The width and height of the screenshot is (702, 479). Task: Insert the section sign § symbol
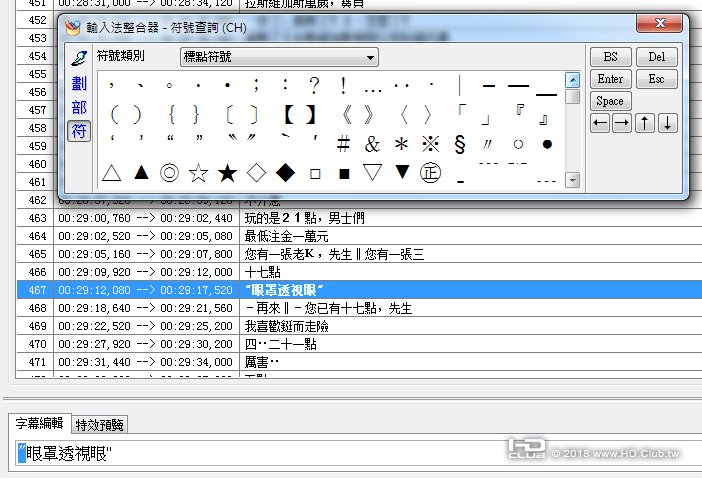pyautogui.click(x=460, y=144)
